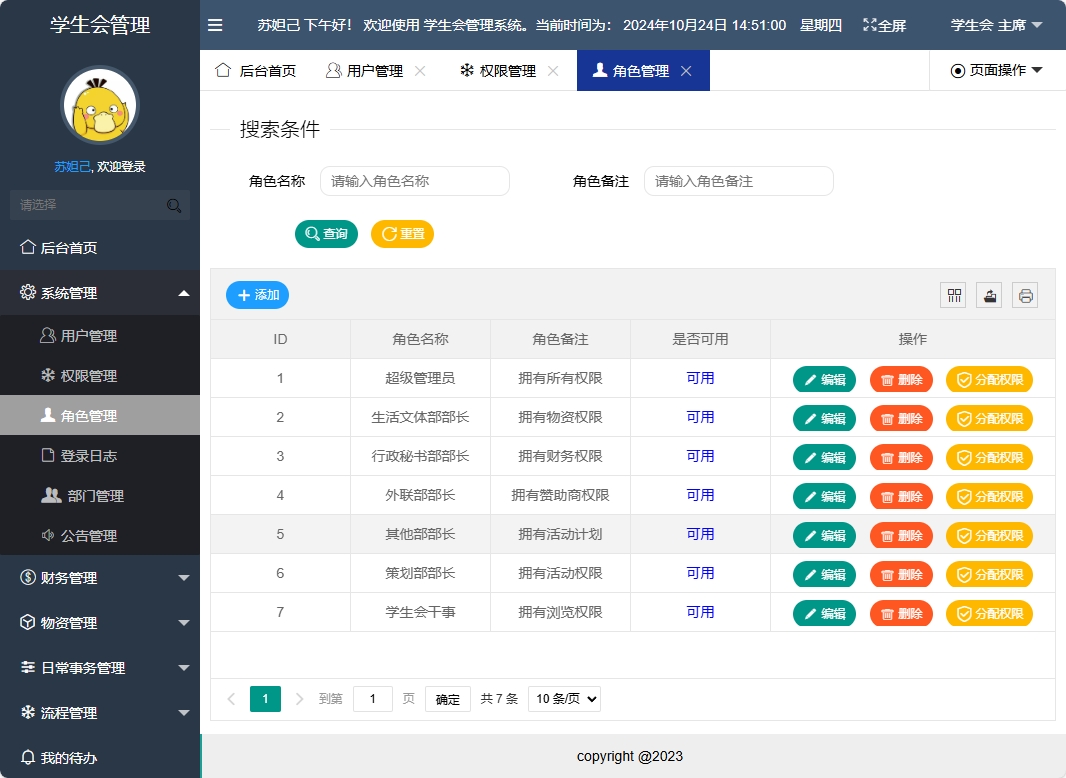
Task: Click the 角色名称 input field
Action: tap(414, 181)
